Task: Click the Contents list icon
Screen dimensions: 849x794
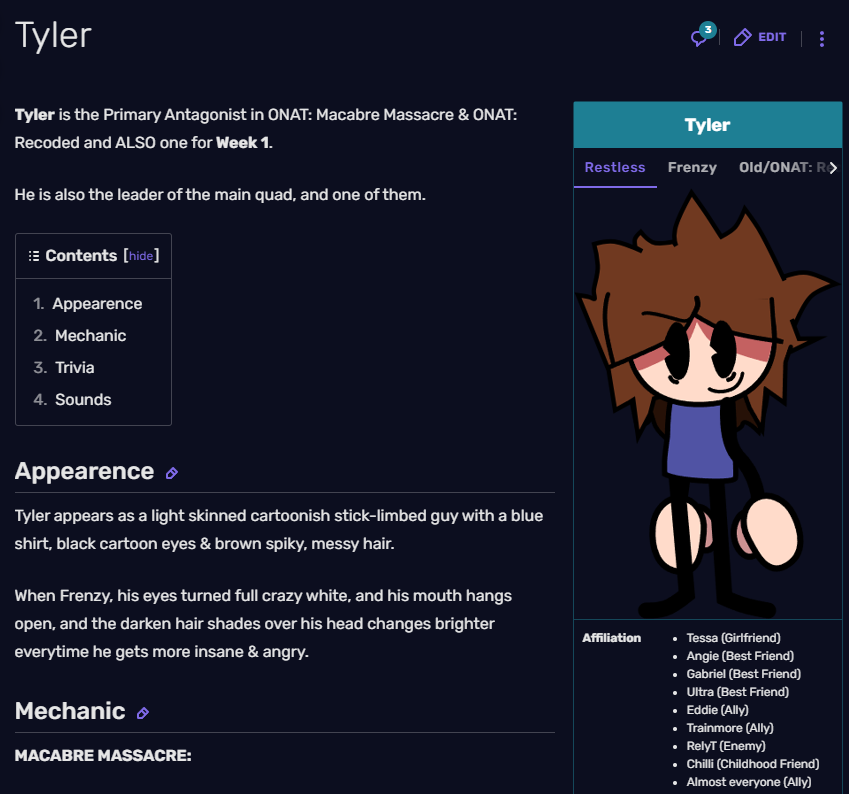Action: point(34,256)
